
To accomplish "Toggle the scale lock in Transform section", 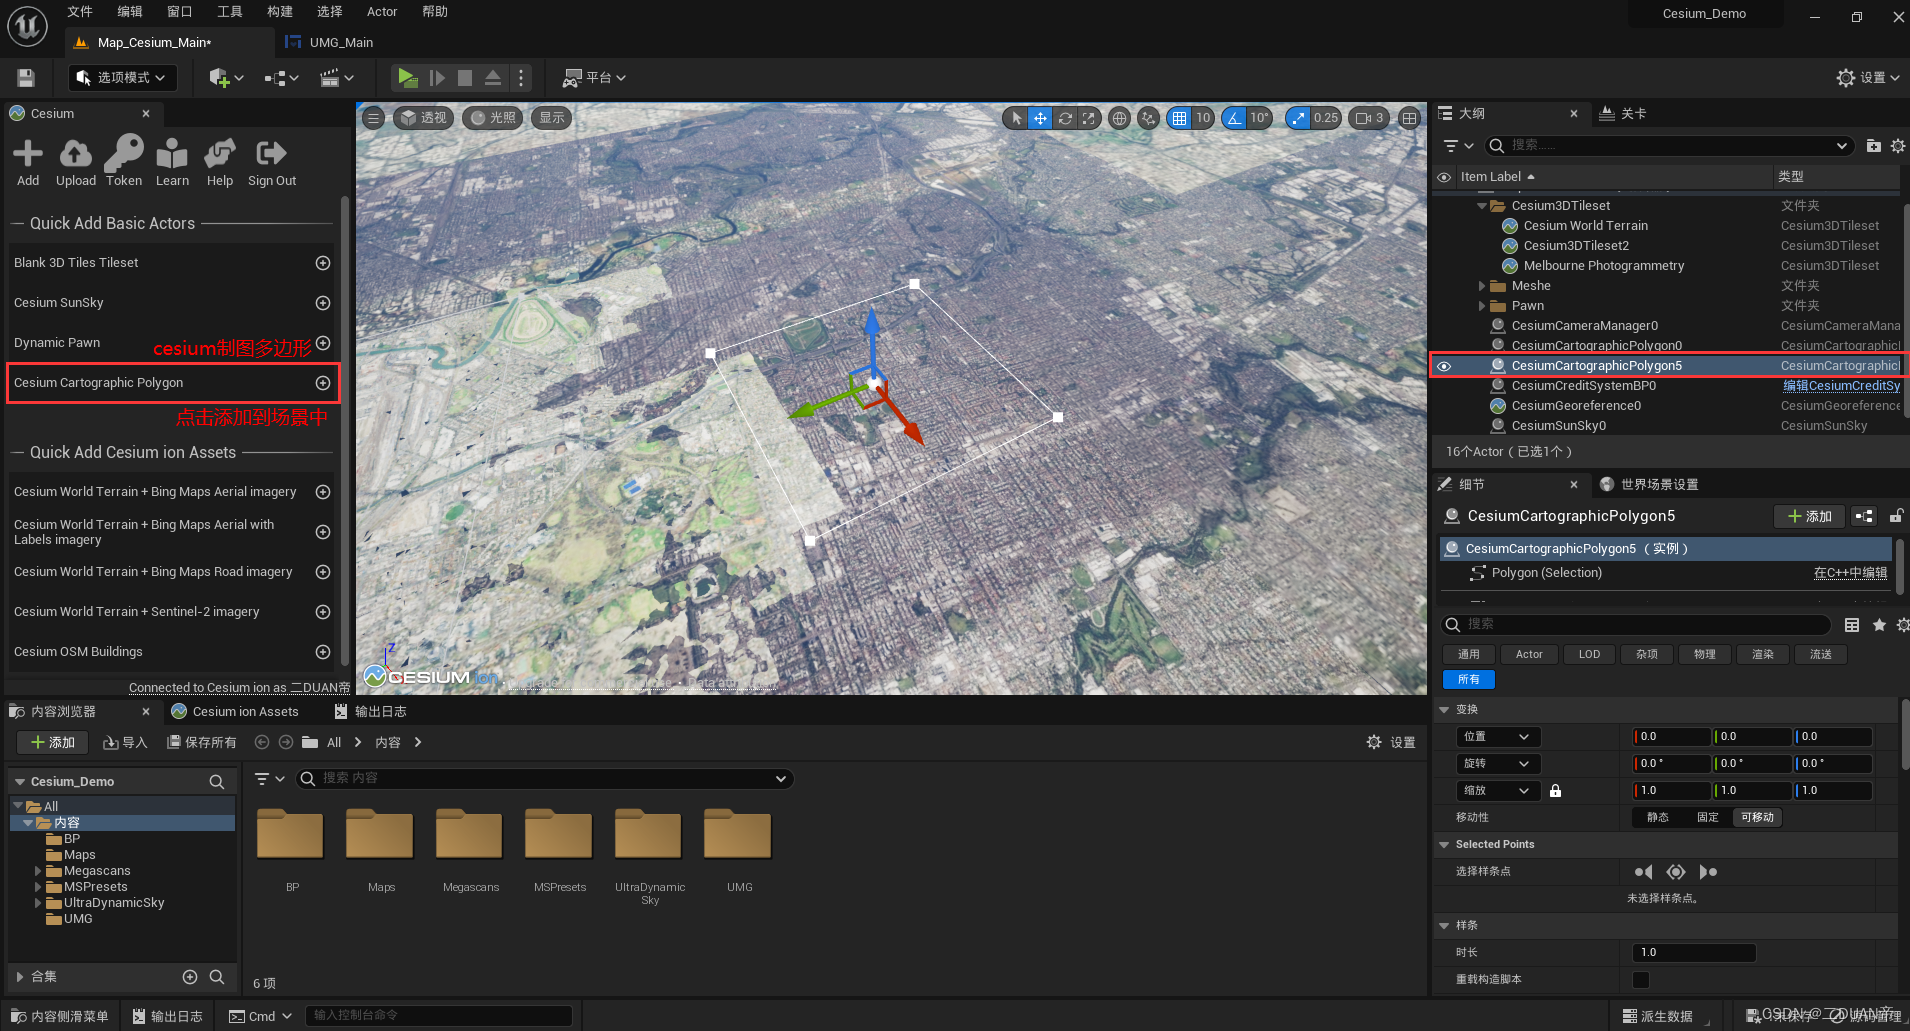I will click(1555, 790).
